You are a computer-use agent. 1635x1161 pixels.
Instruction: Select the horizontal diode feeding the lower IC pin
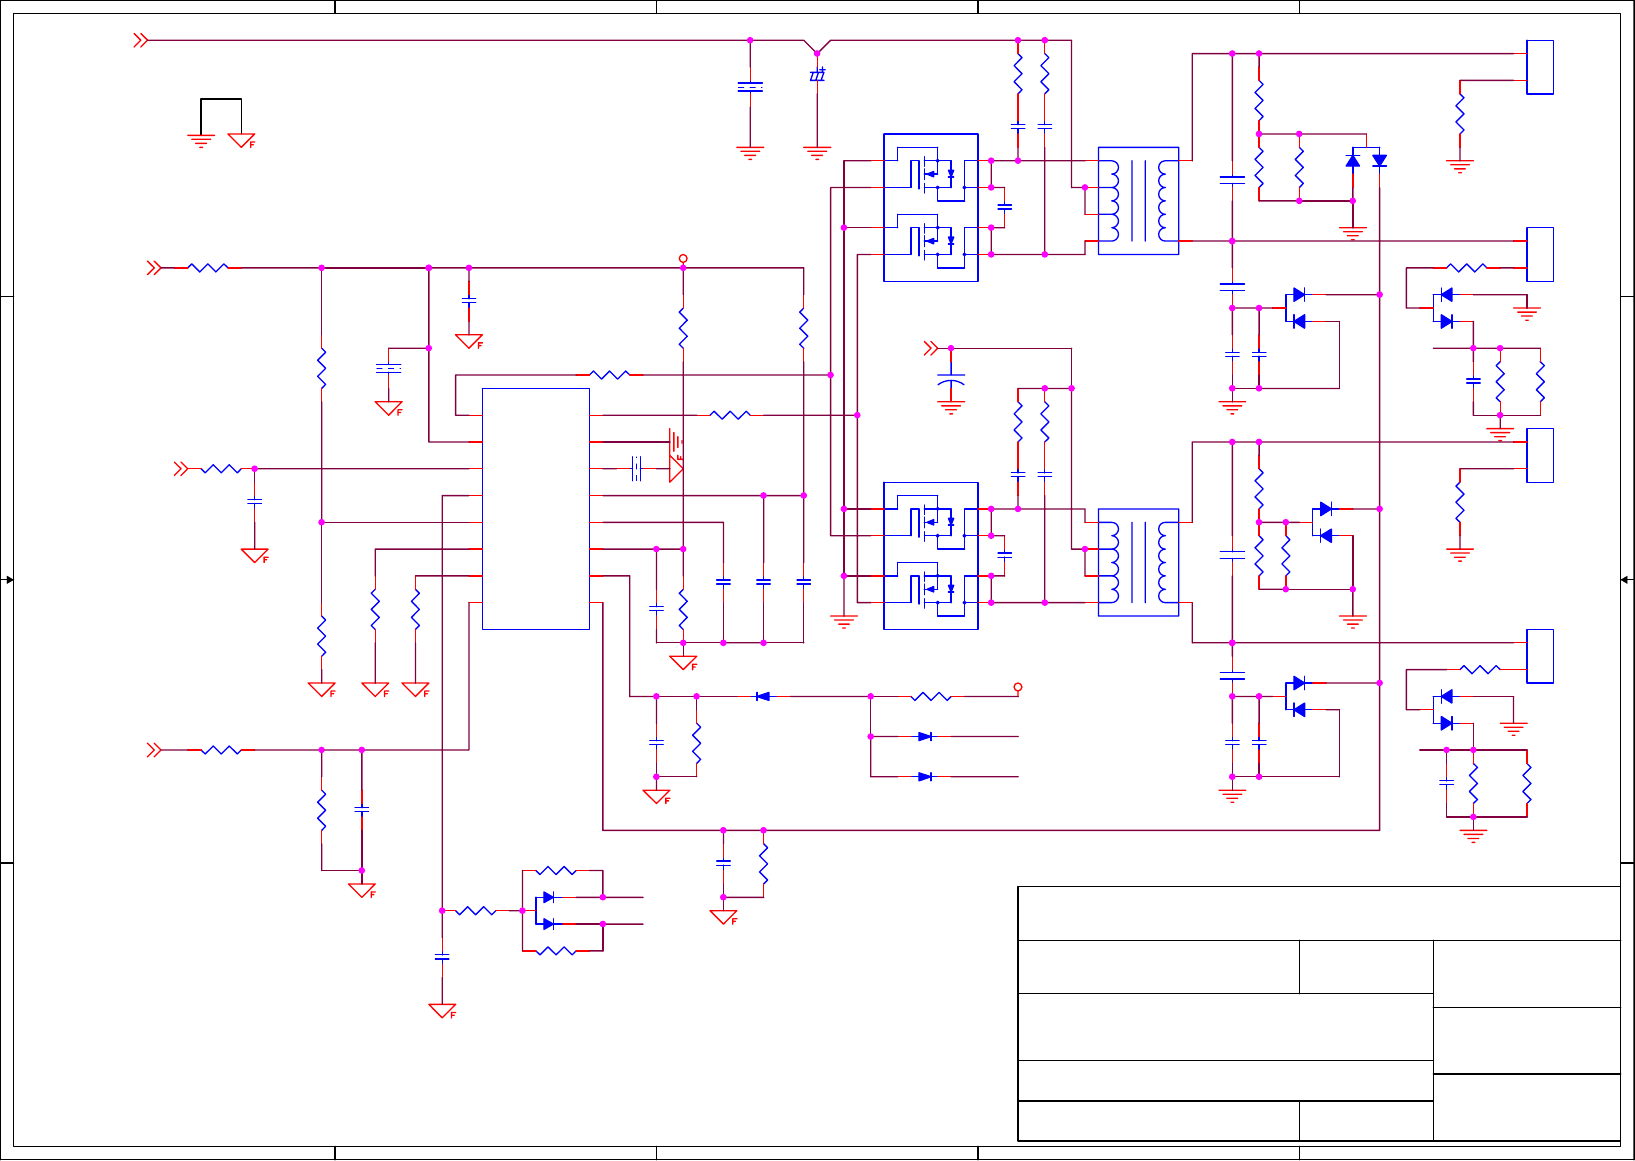coord(763,696)
